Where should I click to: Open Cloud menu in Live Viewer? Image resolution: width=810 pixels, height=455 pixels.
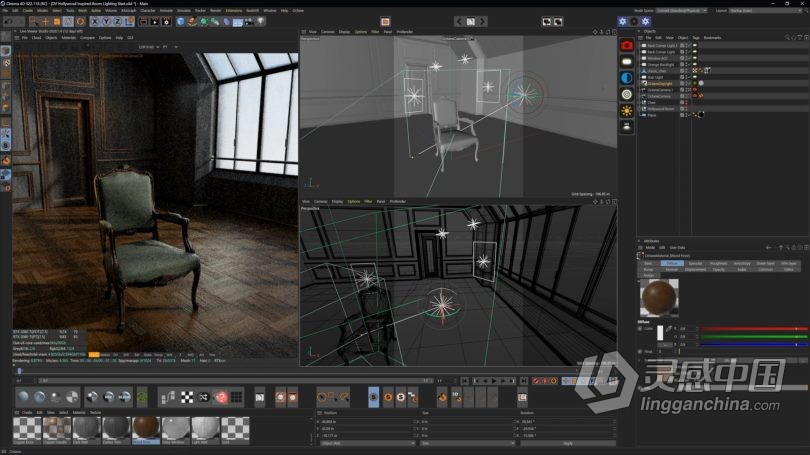click(x=36, y=38)
